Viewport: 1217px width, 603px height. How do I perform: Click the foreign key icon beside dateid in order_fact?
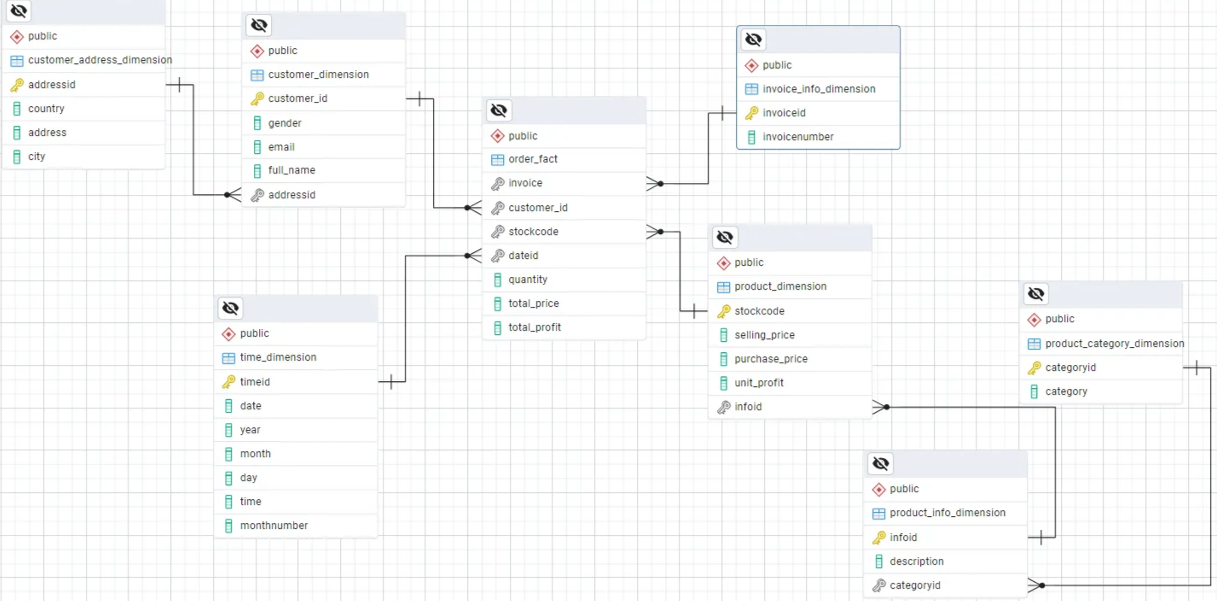498,255
